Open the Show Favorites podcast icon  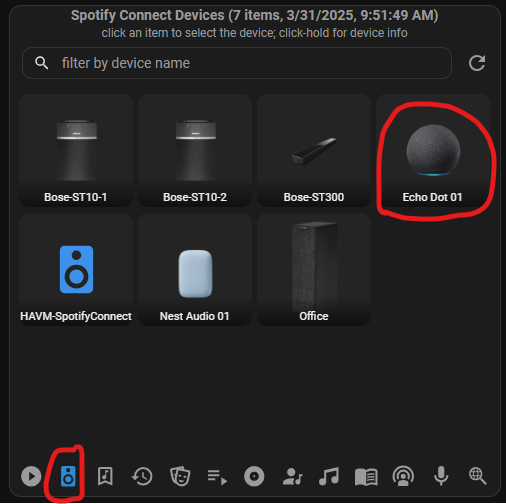[x=403, y=476]
